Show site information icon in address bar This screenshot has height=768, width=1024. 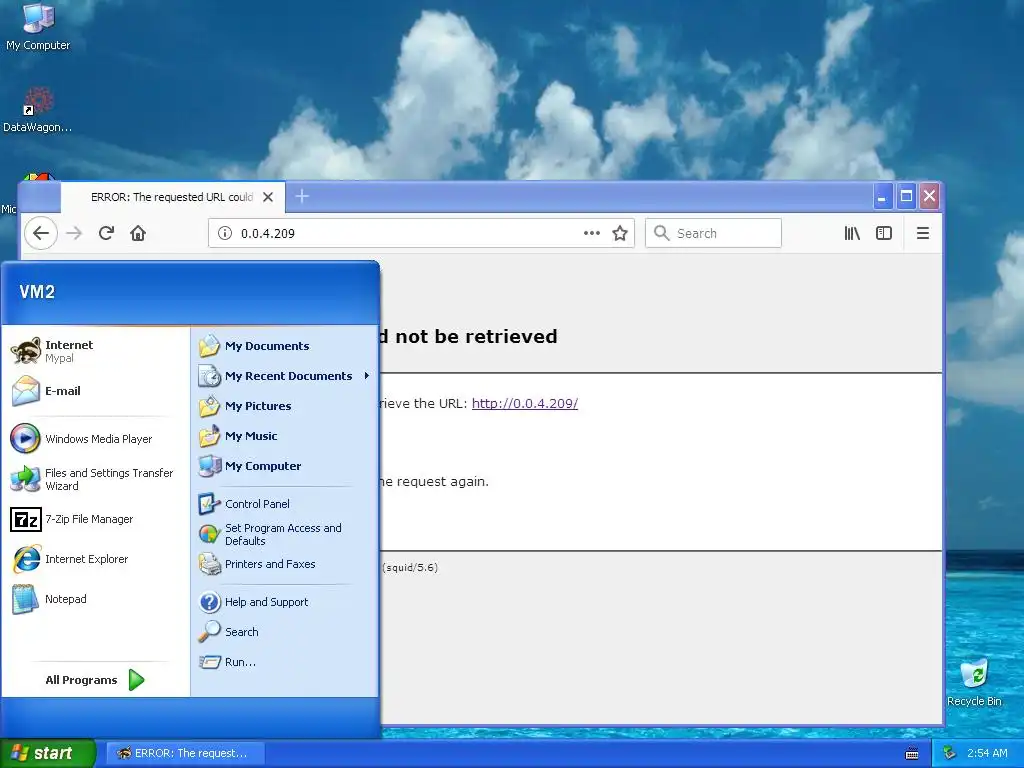tap(225, 233)
